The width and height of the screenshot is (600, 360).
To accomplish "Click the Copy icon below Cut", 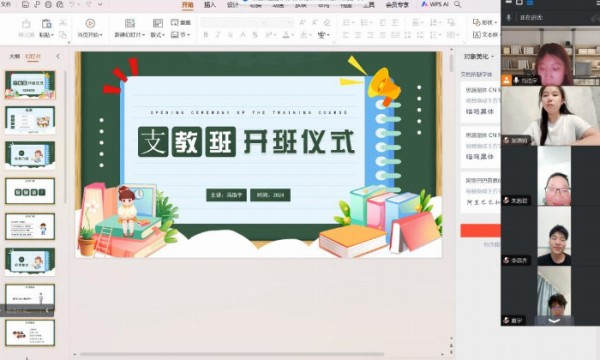I will pyautogui.click(x=63, y=35).
